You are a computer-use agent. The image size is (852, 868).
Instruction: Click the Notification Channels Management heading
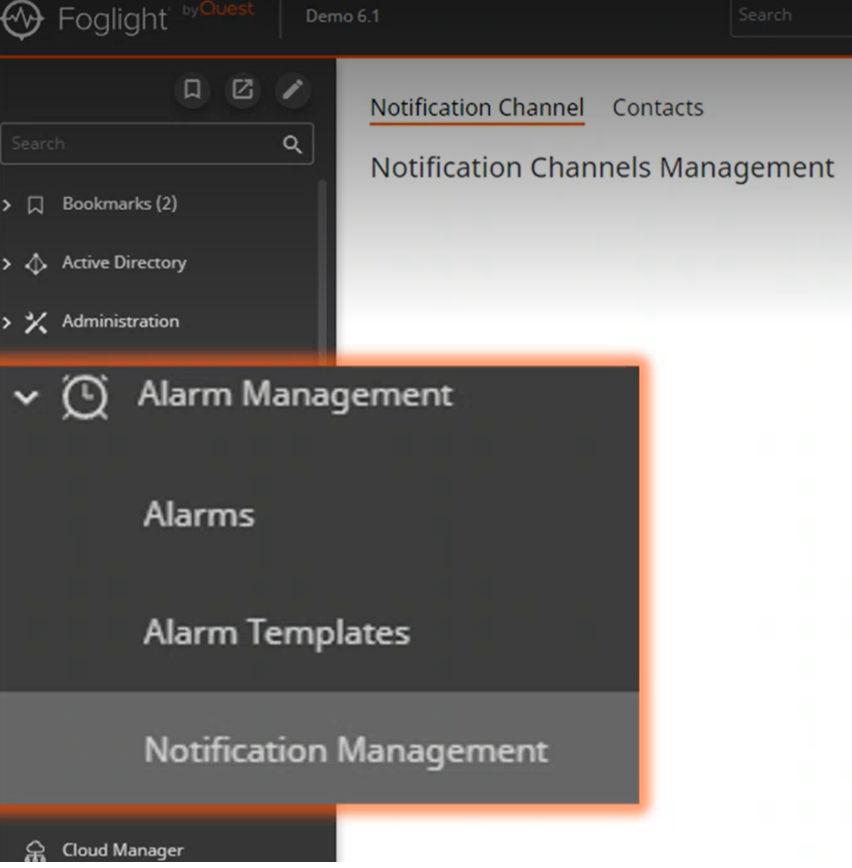click(x=602, y=168)
